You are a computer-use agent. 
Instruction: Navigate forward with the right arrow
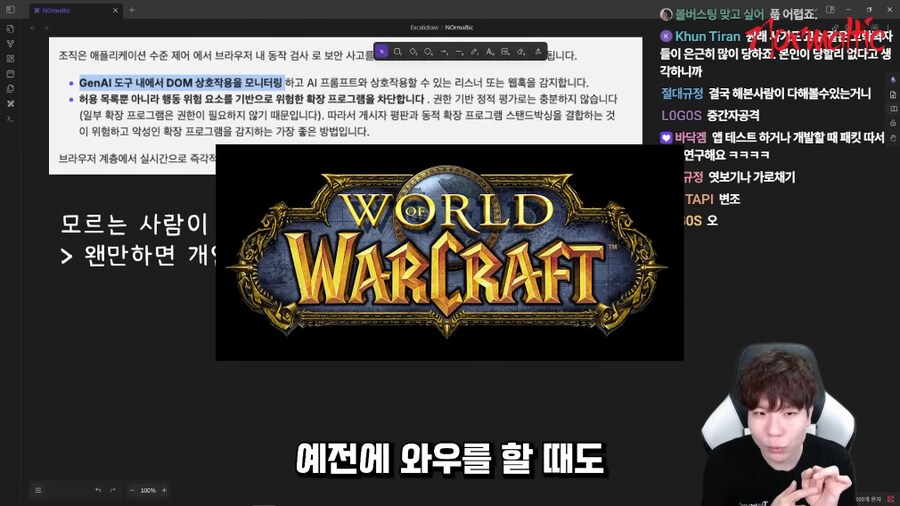point(46,28)
